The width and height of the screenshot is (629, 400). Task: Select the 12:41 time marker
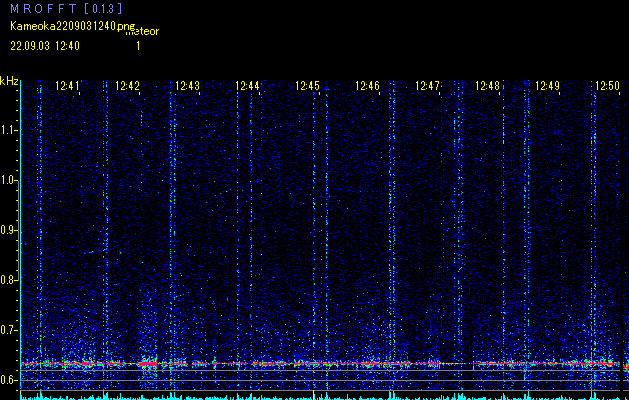coord(67,86)
